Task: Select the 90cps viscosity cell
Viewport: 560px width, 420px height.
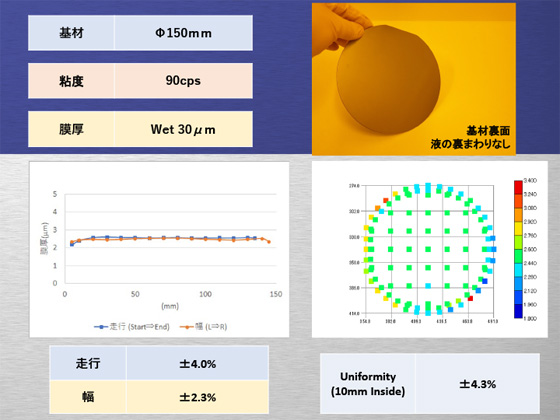Action: tap(184, 81)
